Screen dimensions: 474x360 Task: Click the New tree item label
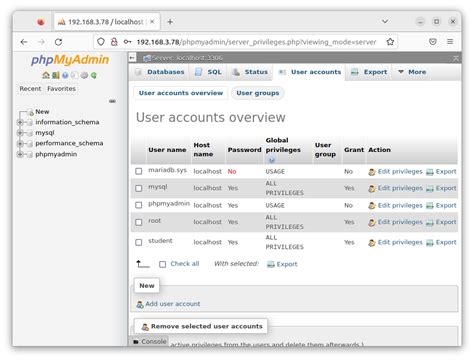coord(42,112)
